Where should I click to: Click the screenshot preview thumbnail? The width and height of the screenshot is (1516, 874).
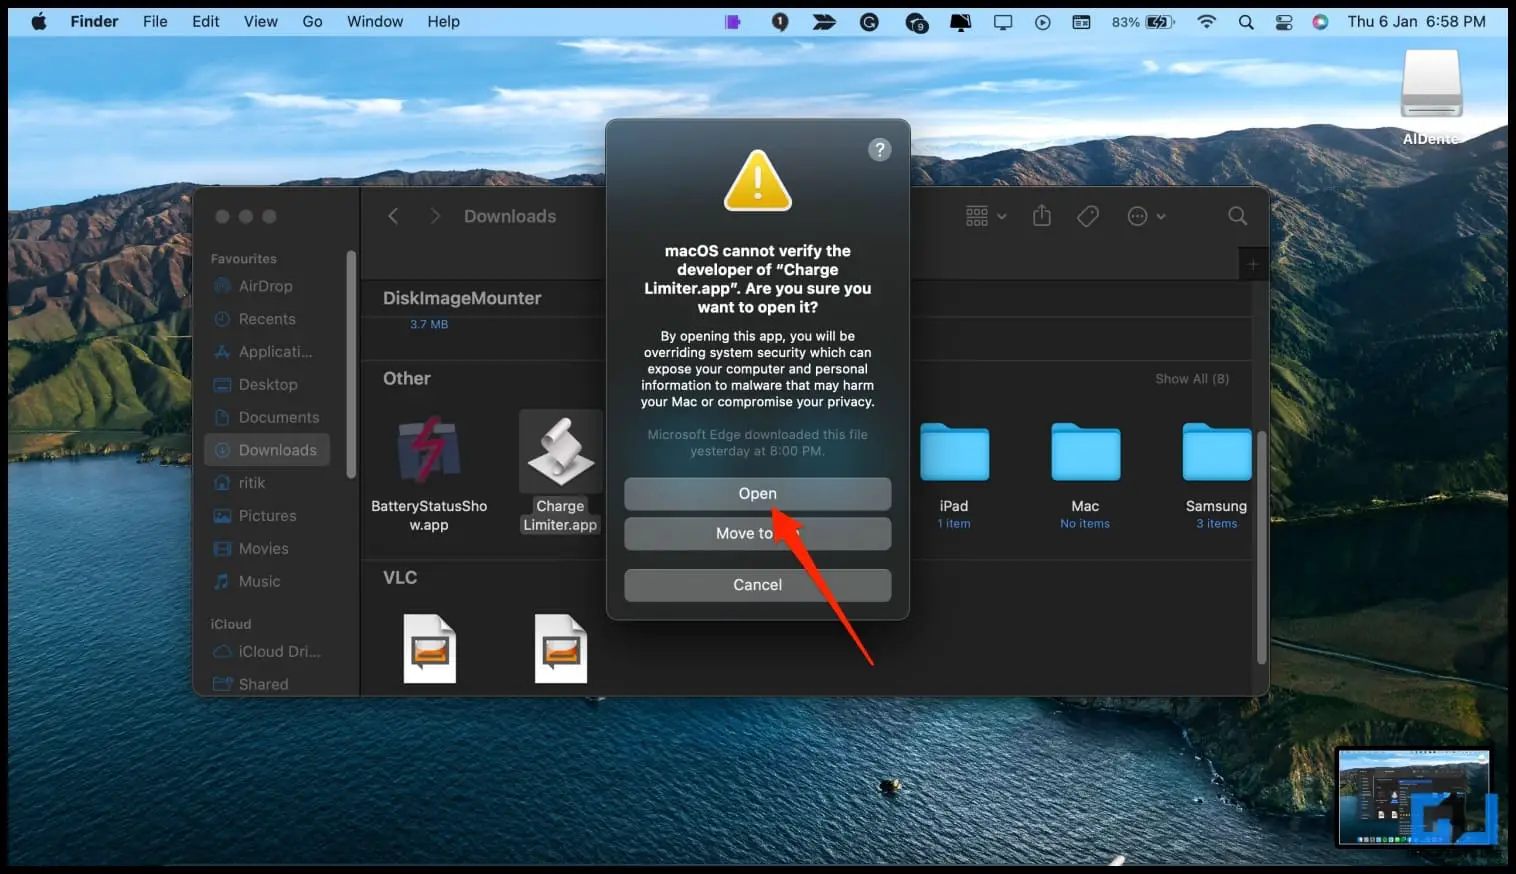1414,798
